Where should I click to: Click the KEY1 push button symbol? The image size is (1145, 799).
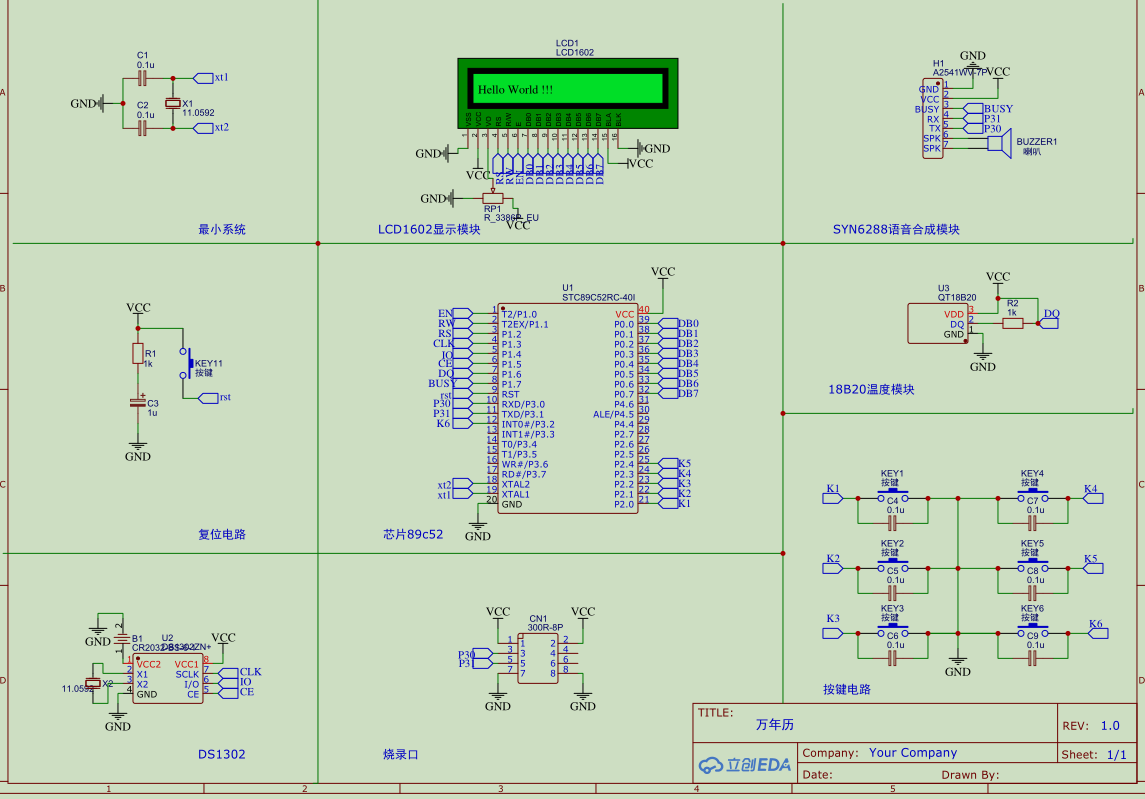[892, 496]
